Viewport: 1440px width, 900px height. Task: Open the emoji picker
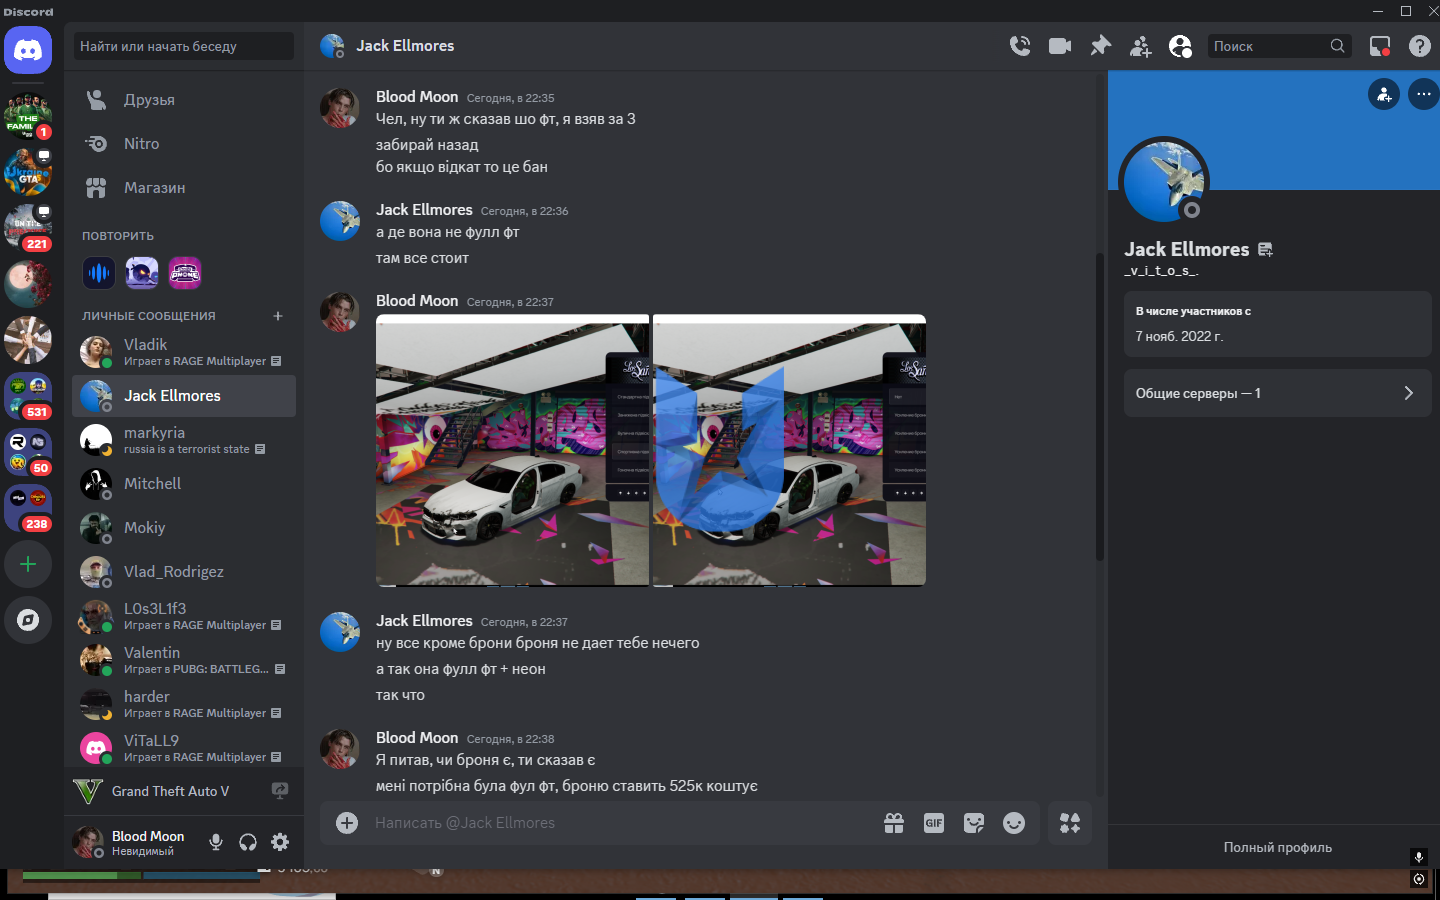pos(1014,823)
